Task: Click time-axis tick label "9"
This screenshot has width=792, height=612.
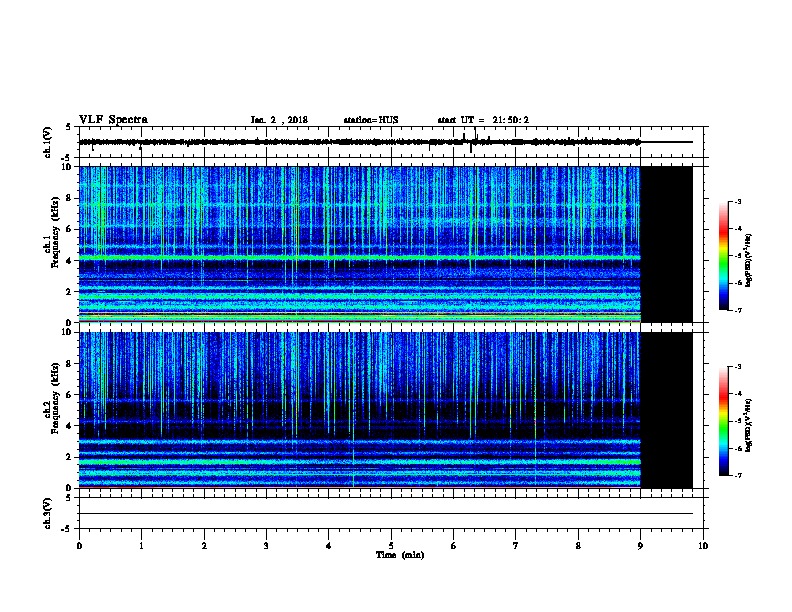Action: coord(640,546)
